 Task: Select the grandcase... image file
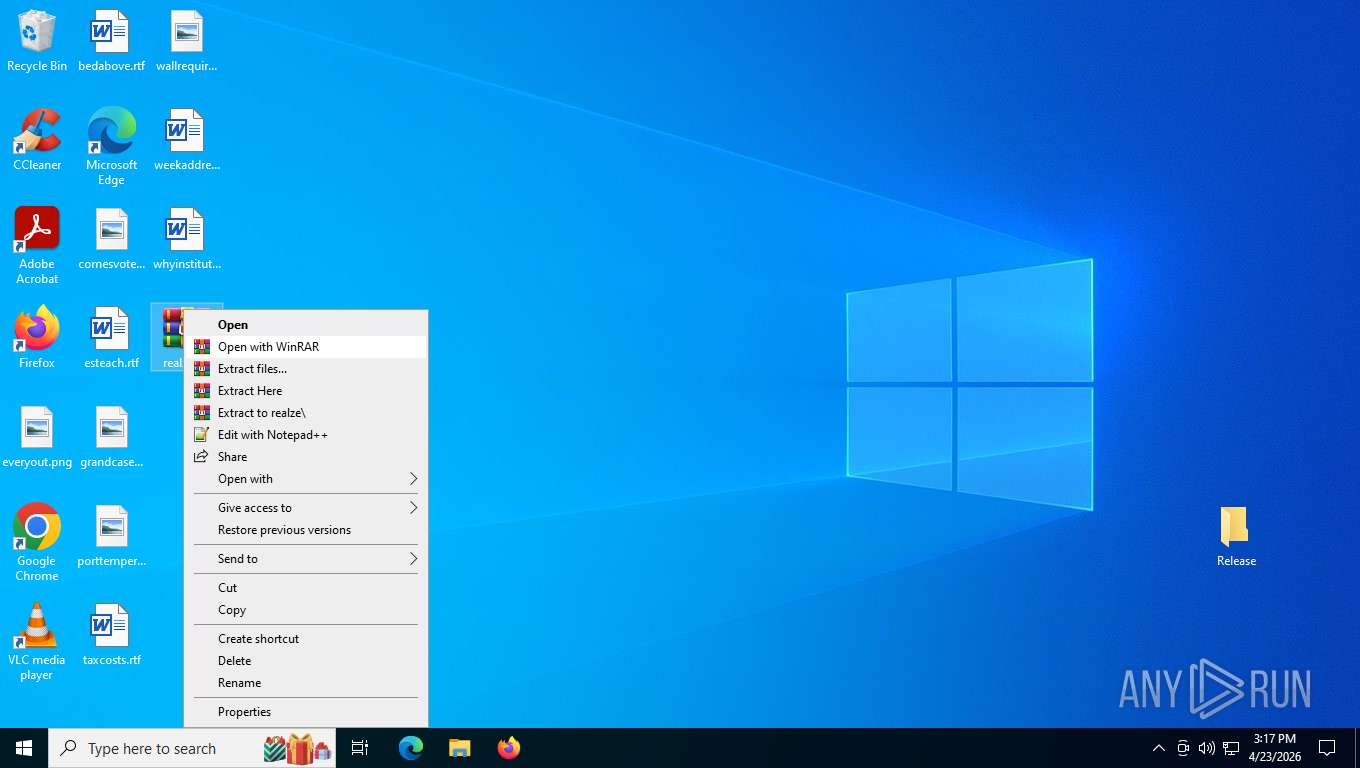pos(111,437)
